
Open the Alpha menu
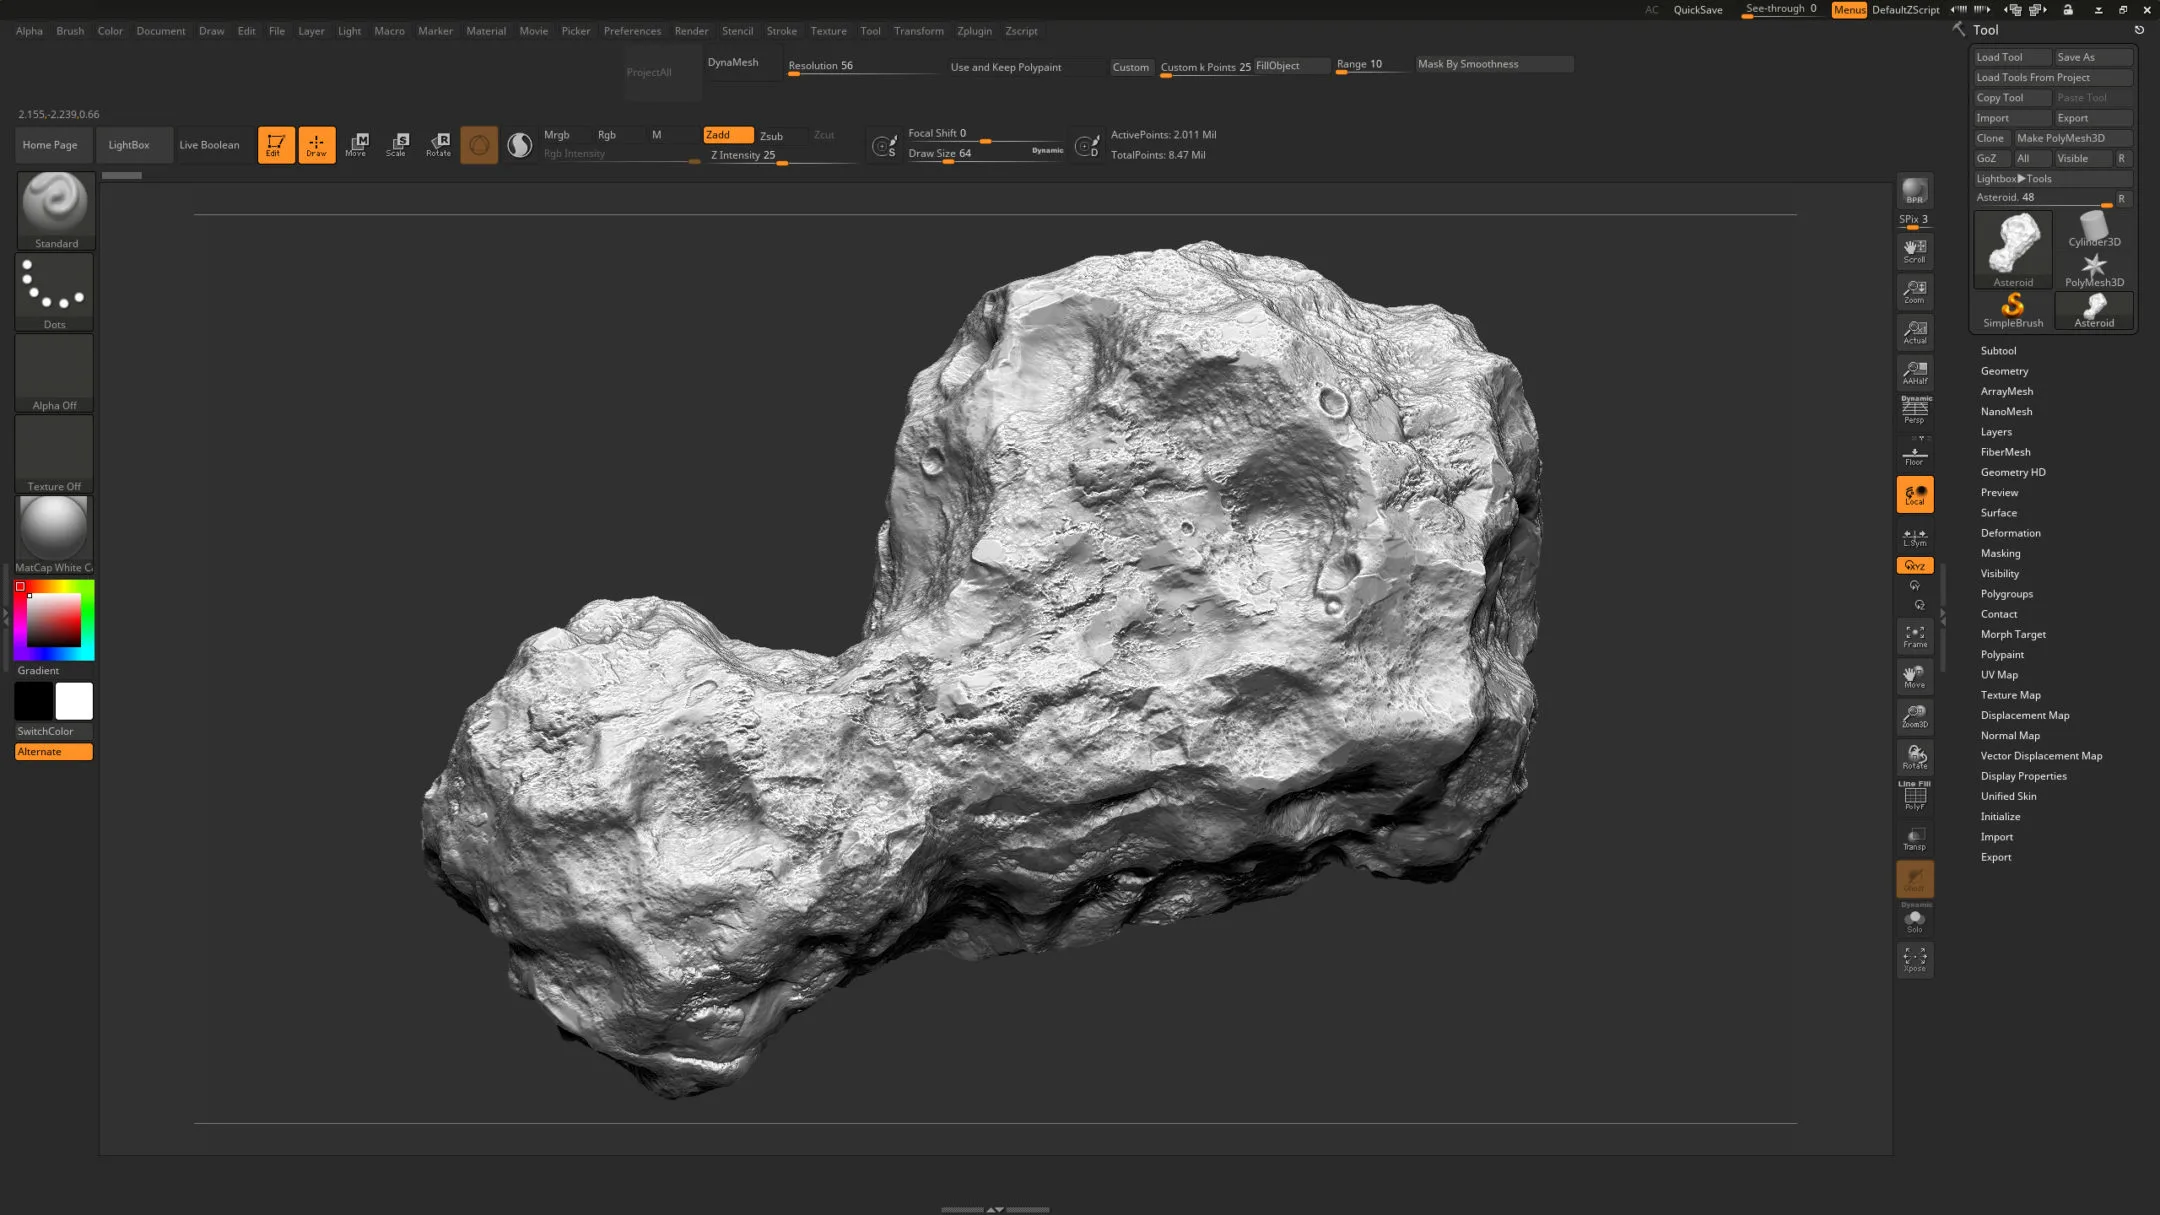pos(29,31)
